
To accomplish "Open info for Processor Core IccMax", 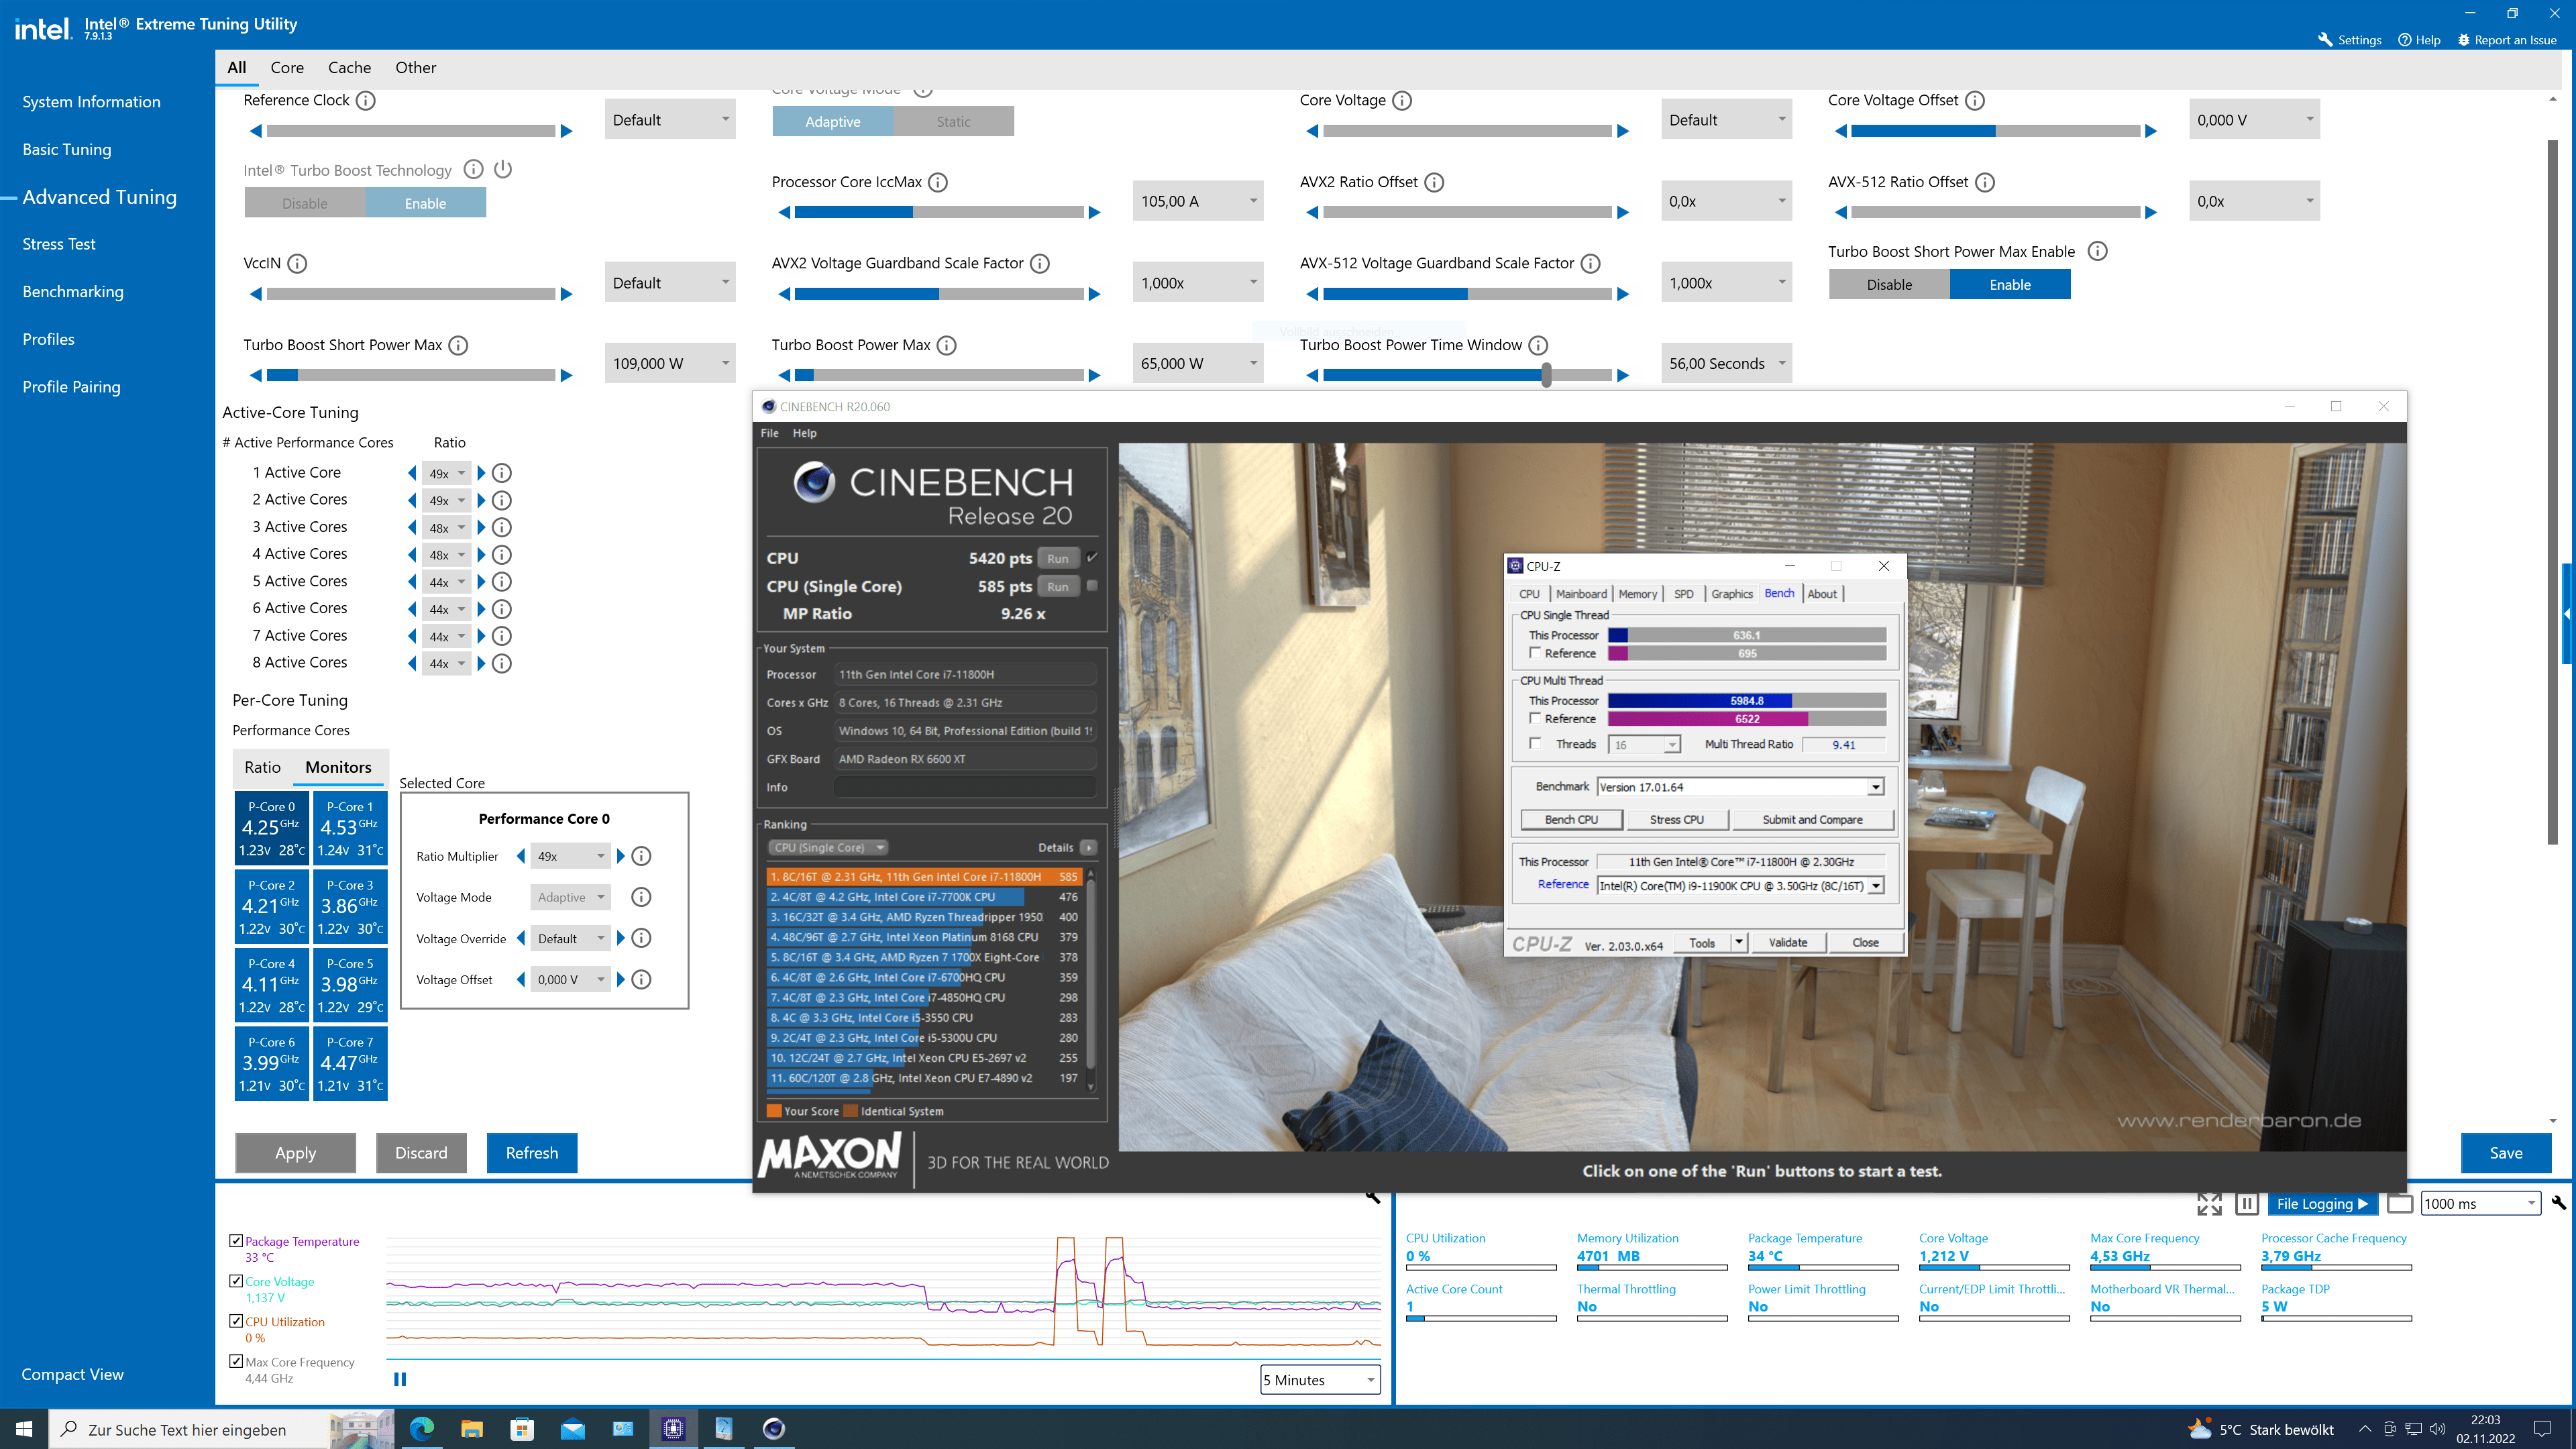I will click(x=938, y=182).
